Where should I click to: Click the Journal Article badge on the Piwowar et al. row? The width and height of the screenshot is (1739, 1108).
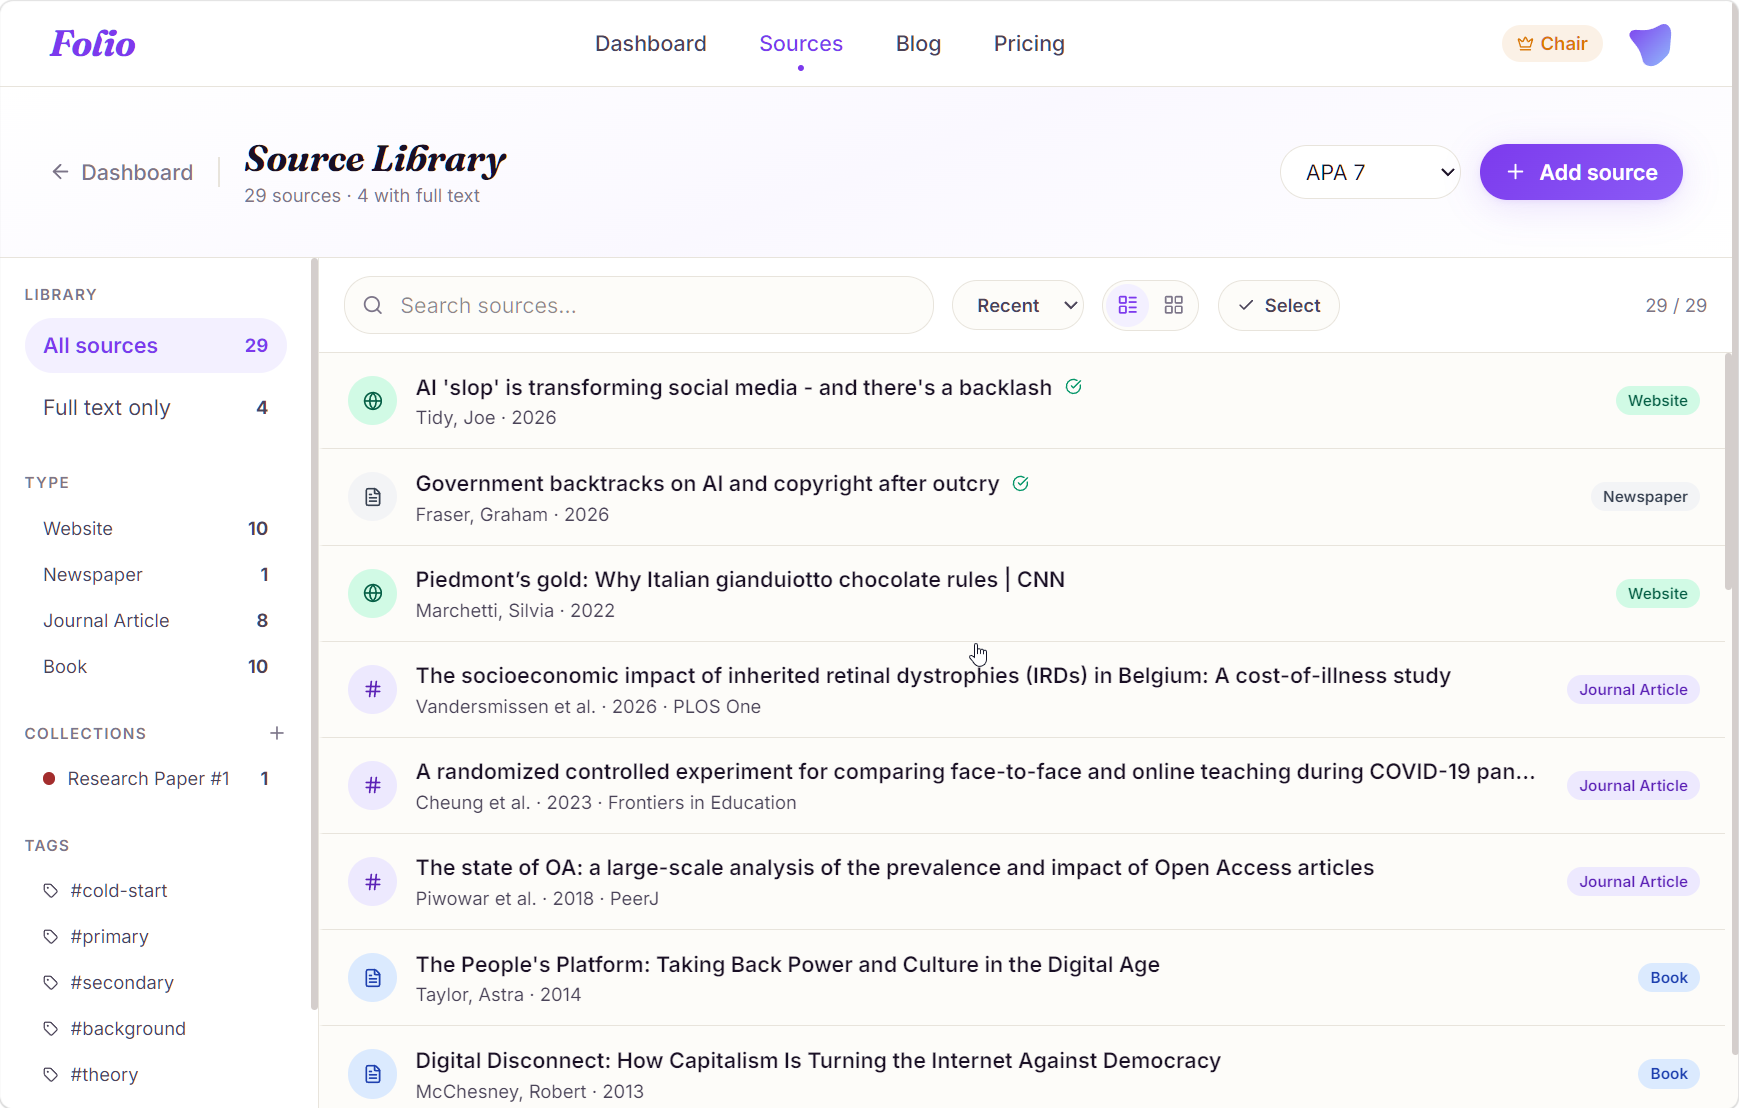[1633, 881]
